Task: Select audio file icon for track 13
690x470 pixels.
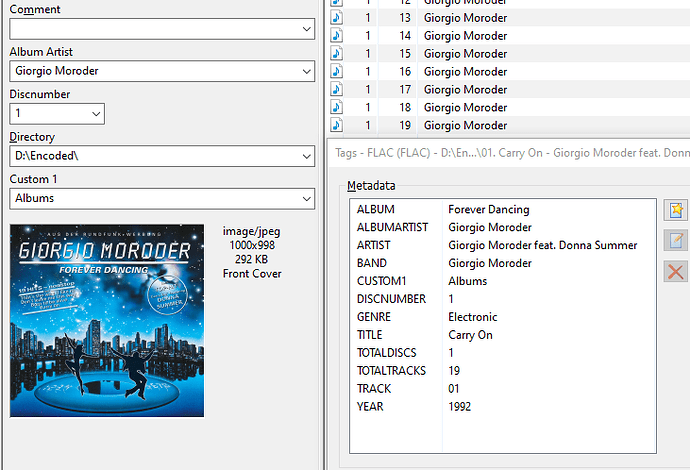Action: 337,18
